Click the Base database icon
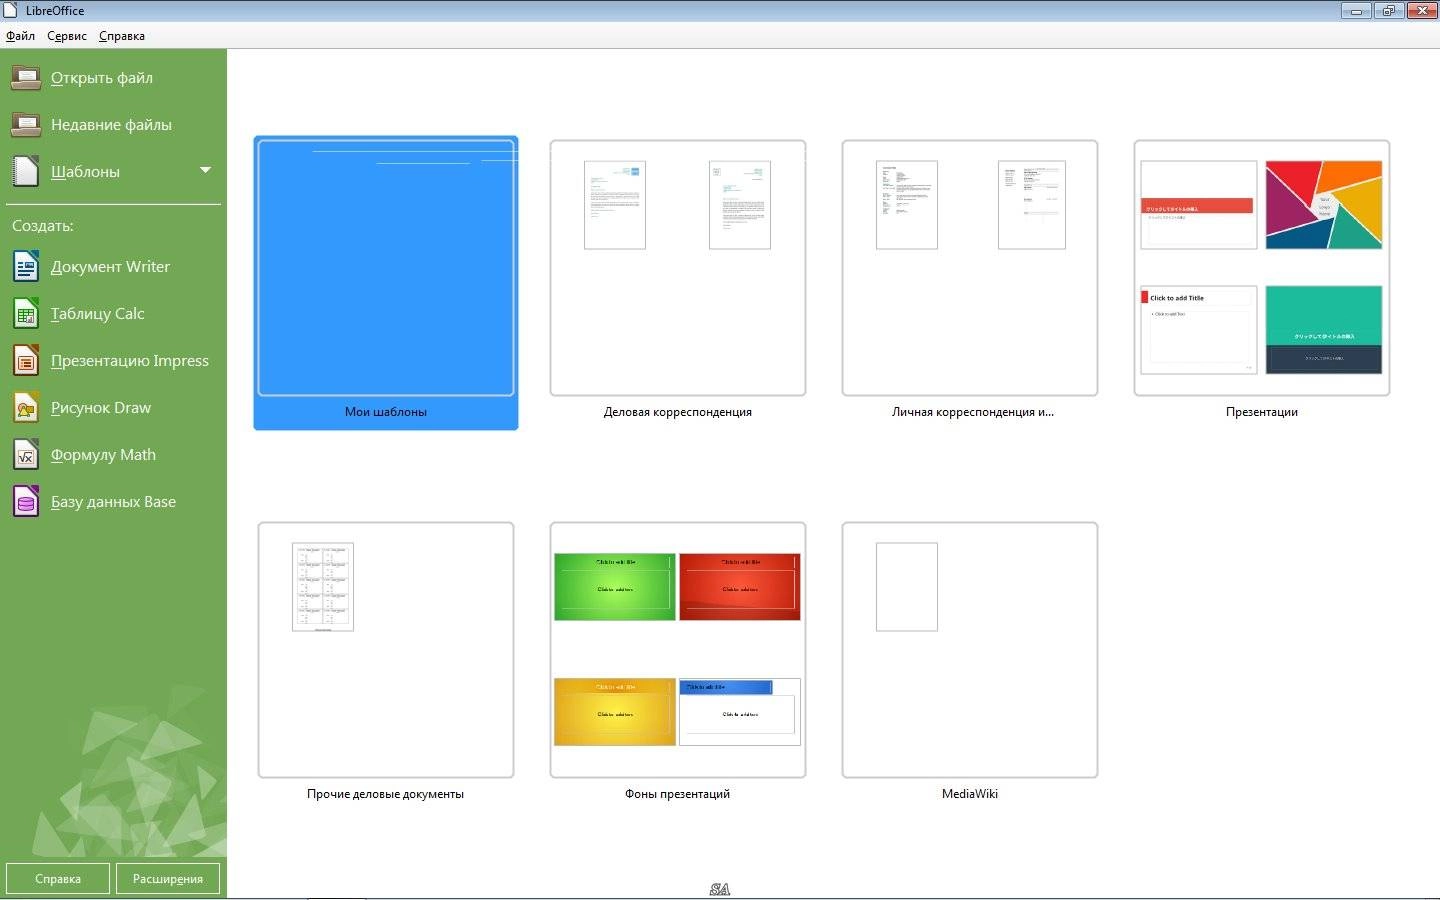This screenshot has width=1440, height=900. tap(26, 502)
